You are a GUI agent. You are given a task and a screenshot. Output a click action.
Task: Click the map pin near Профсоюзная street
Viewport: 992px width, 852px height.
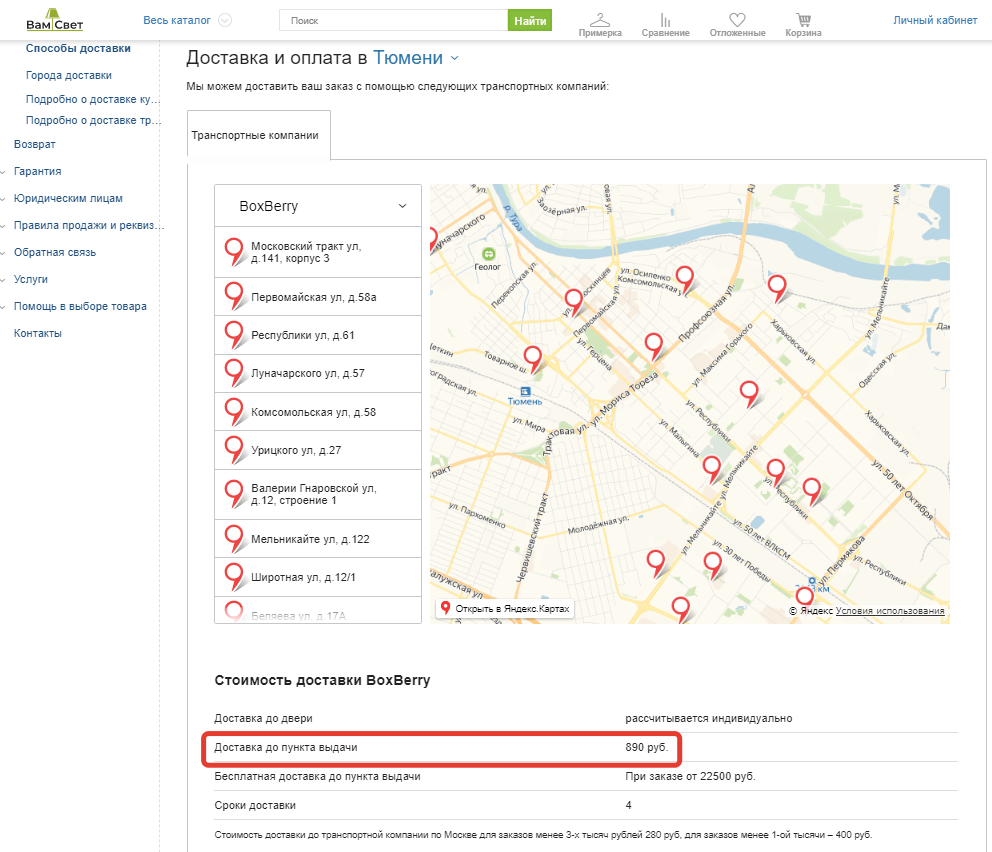(654, 344)
